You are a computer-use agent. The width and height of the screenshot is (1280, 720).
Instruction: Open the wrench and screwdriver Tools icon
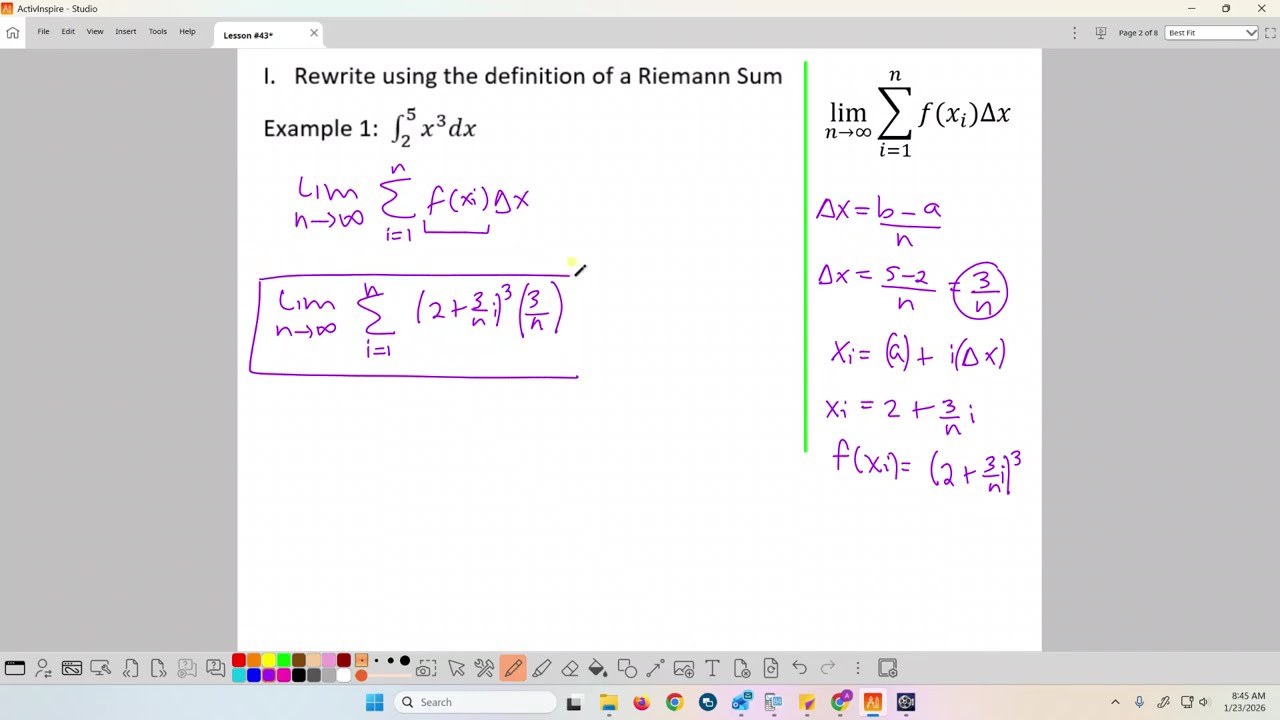tap(484, 668)
